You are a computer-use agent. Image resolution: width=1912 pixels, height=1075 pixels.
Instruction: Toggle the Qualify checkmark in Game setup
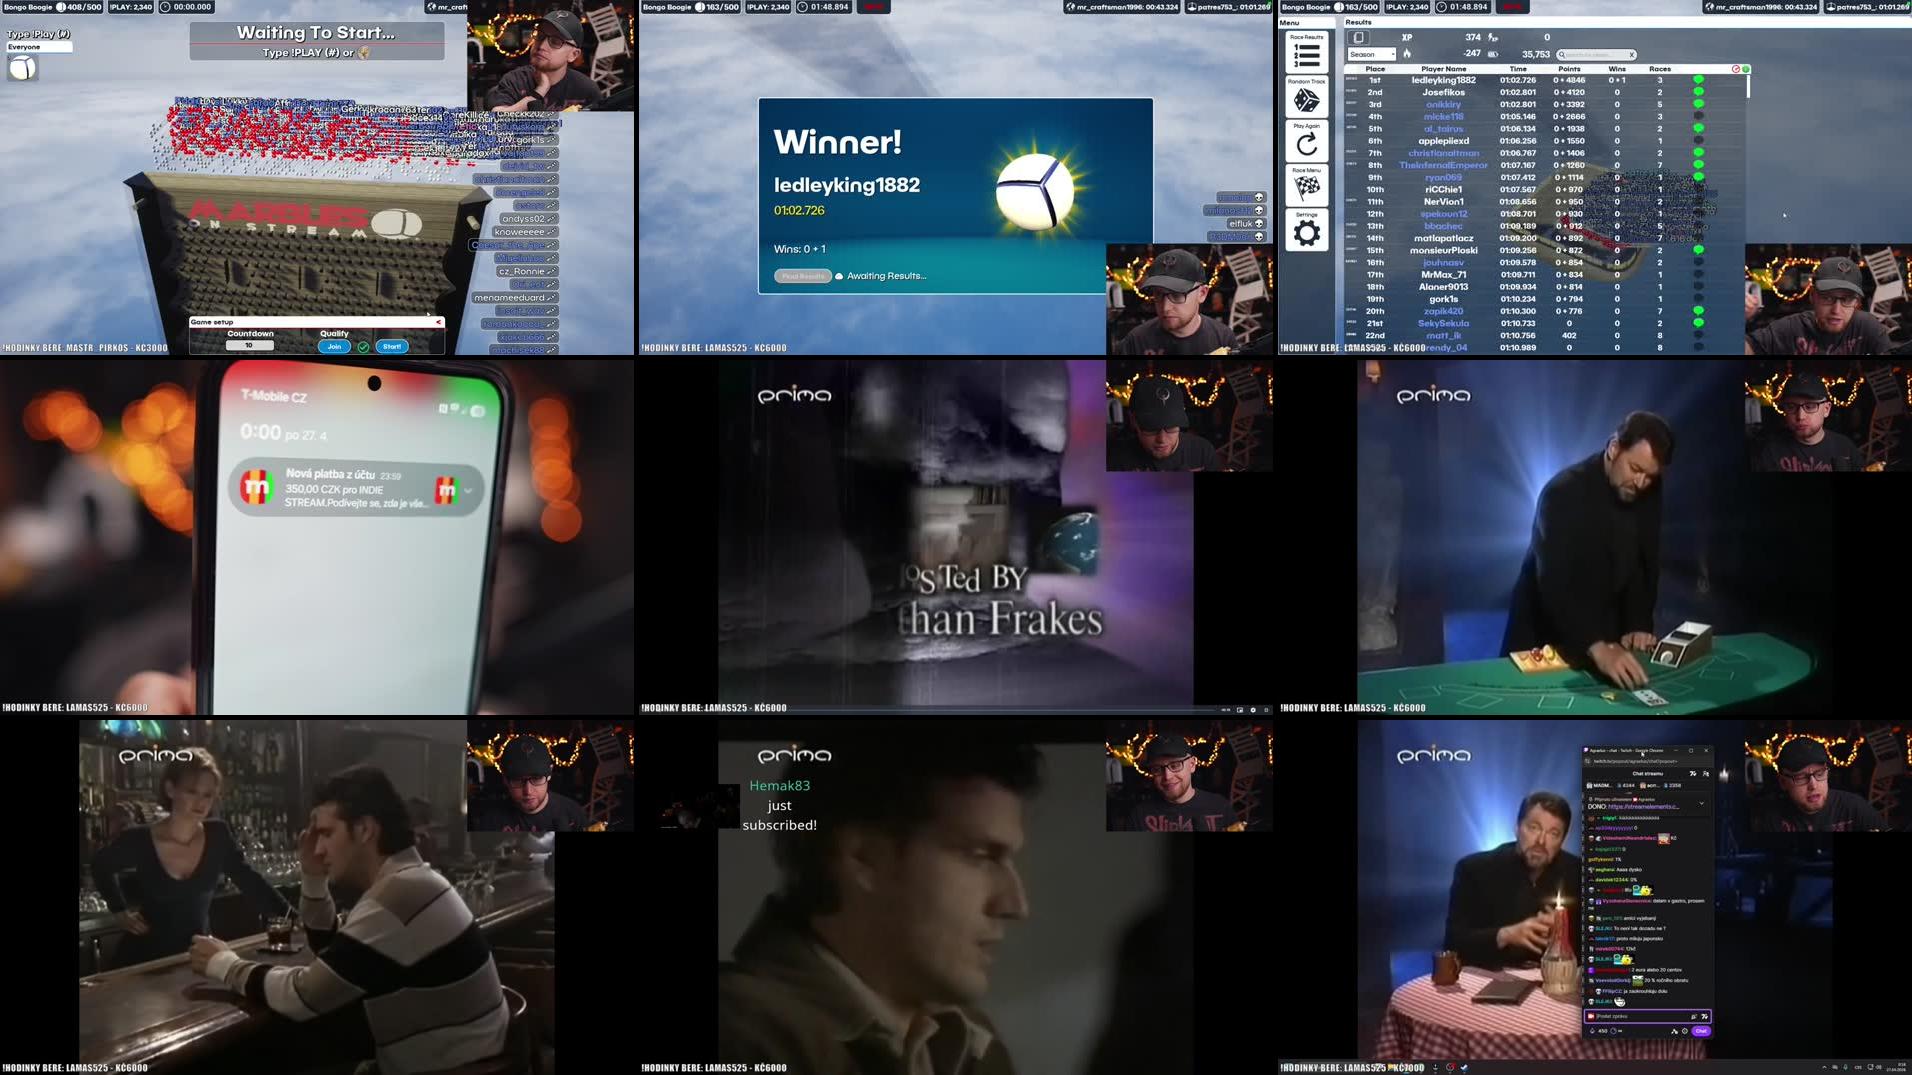tap(363, 346)
